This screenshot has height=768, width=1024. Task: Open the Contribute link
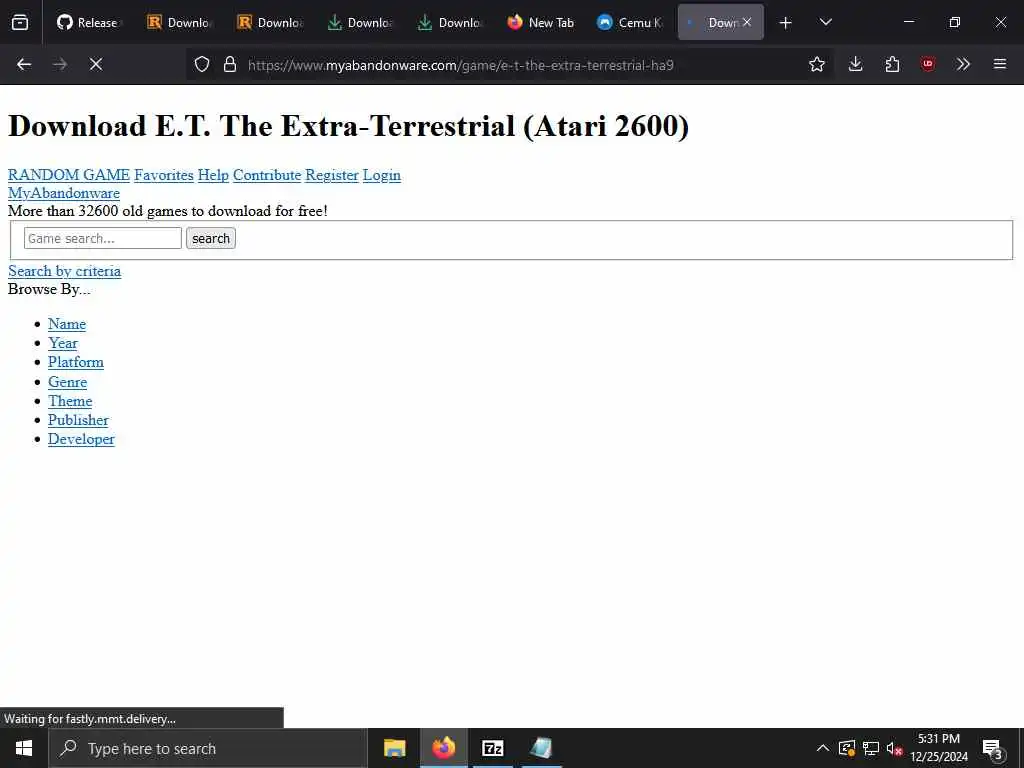(267, 175)
